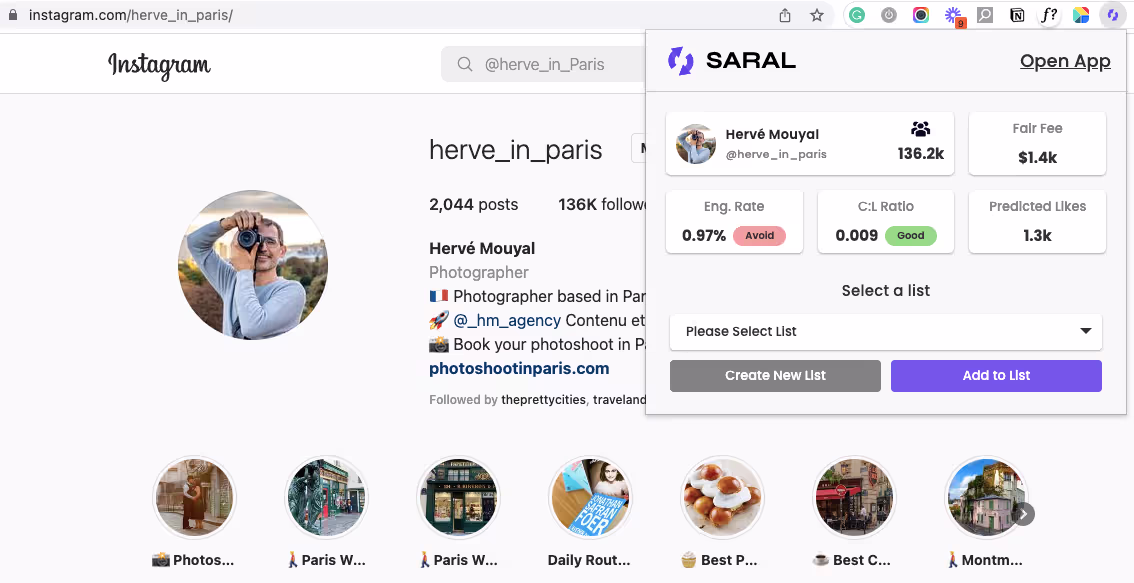This screenshot has height=583, width=1134.
Task: Click the share page icon in address bar
Action: click(785, 15)
